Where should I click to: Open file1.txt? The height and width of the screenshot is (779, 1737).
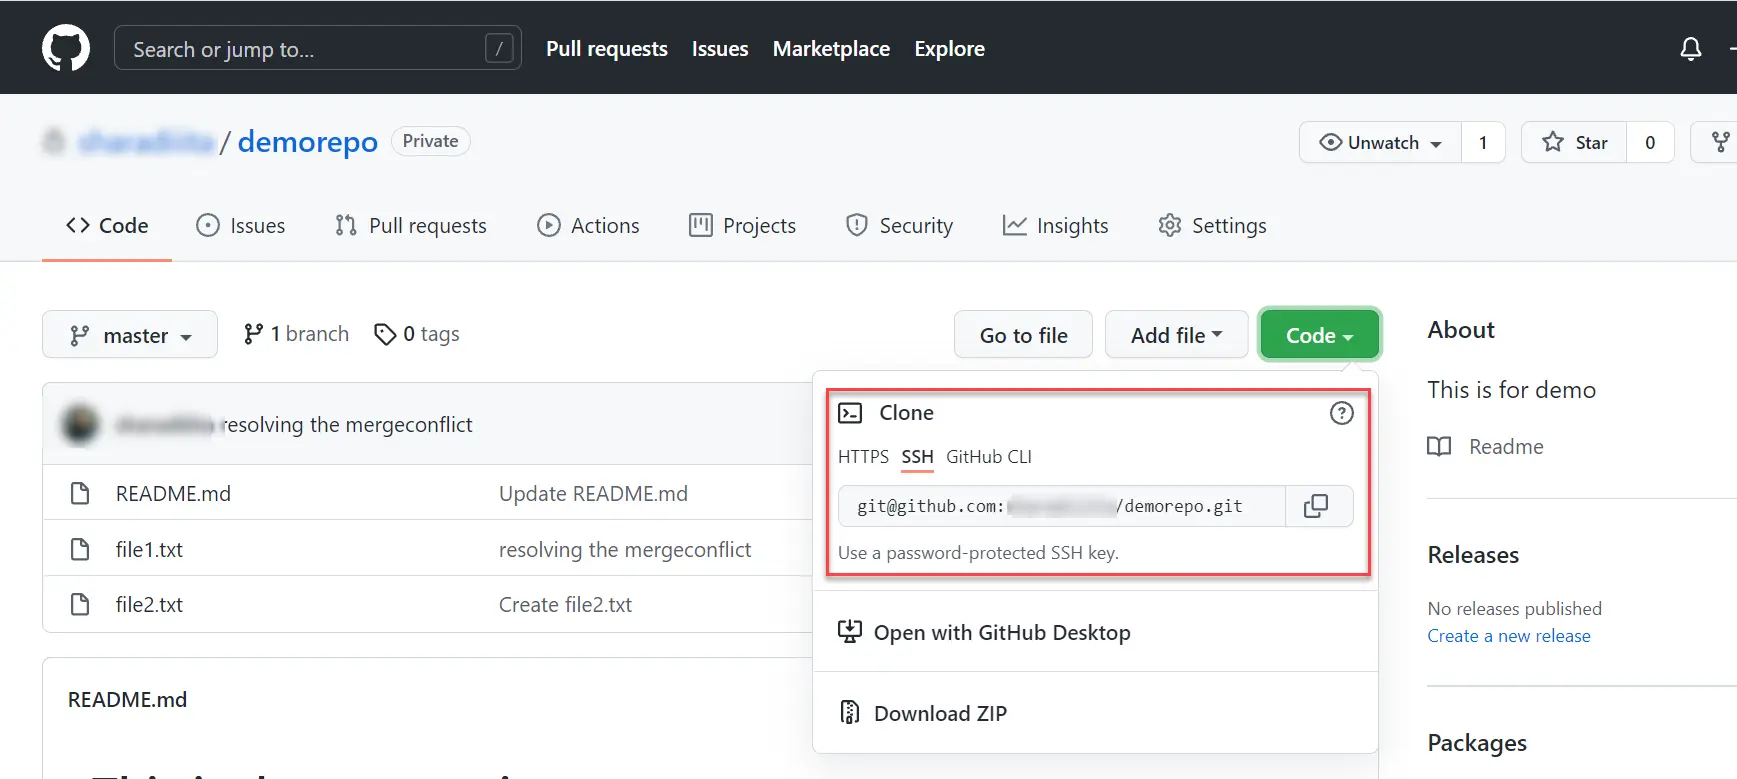pyautogui.click(x=149, y=550)
